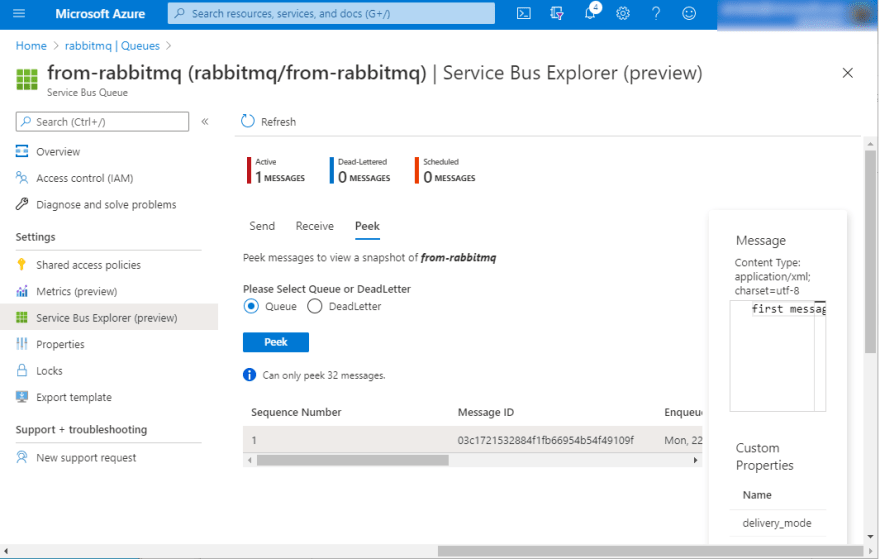Image resolution: width=880 pixels, height=559 pixels.
Task: Click the Properties sliders icon
Action: (22, 344)
